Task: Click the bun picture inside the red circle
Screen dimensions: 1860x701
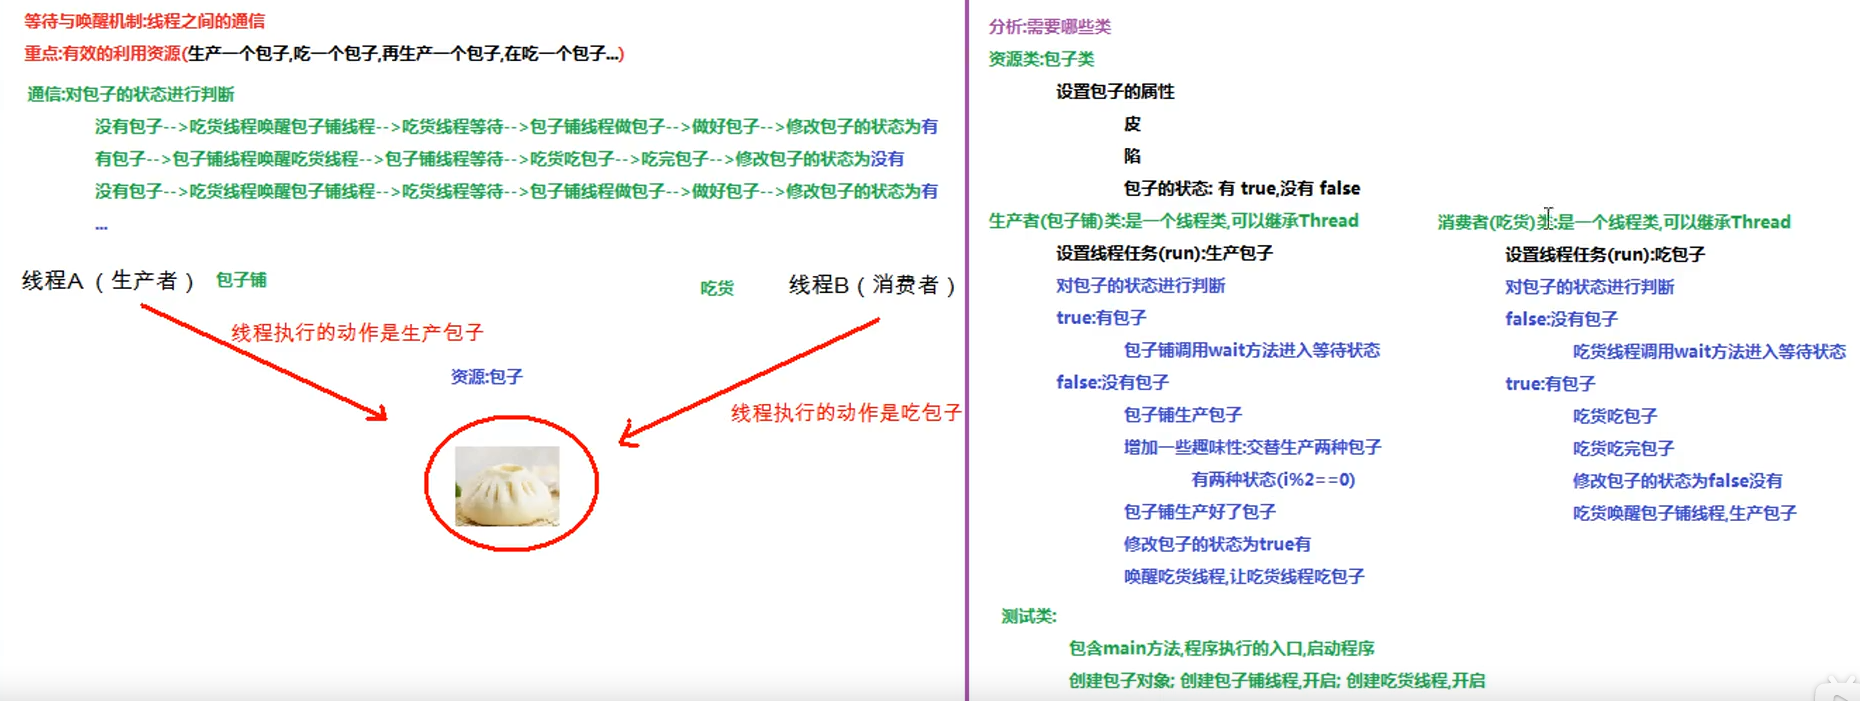Action: point(507,486)
